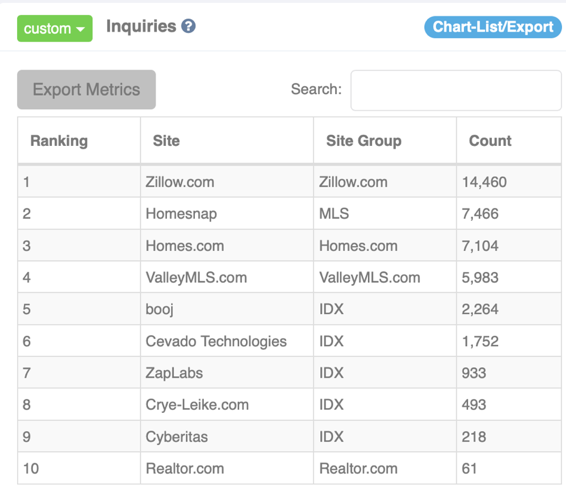Click ranking number 2 in the Homesnap row

[x=27, y=214]
